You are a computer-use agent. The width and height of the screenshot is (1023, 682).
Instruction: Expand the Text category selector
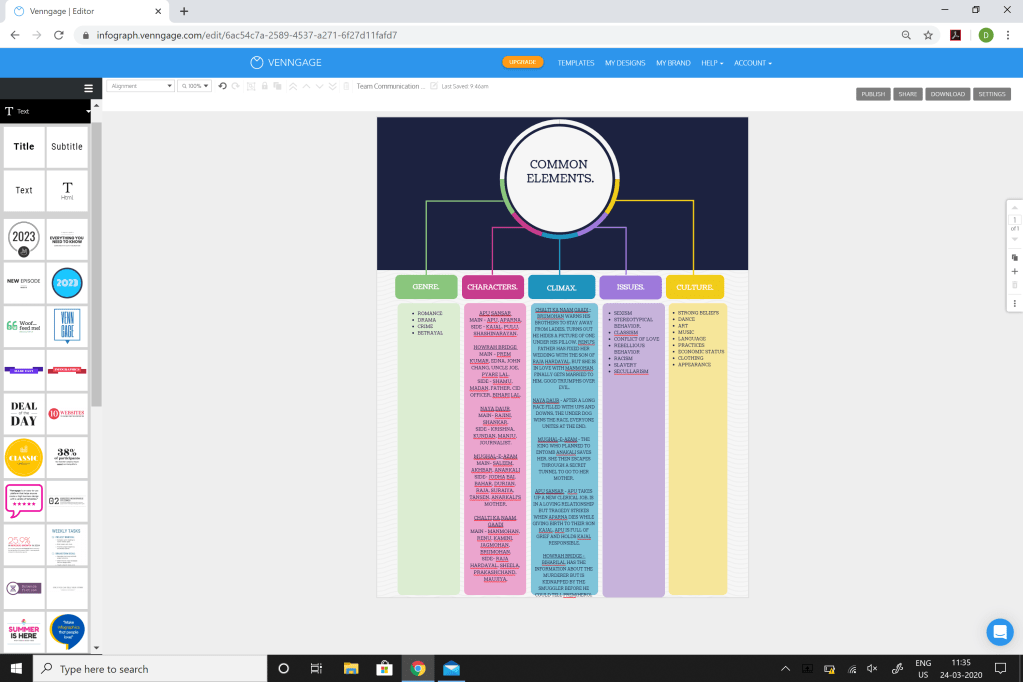47,112
